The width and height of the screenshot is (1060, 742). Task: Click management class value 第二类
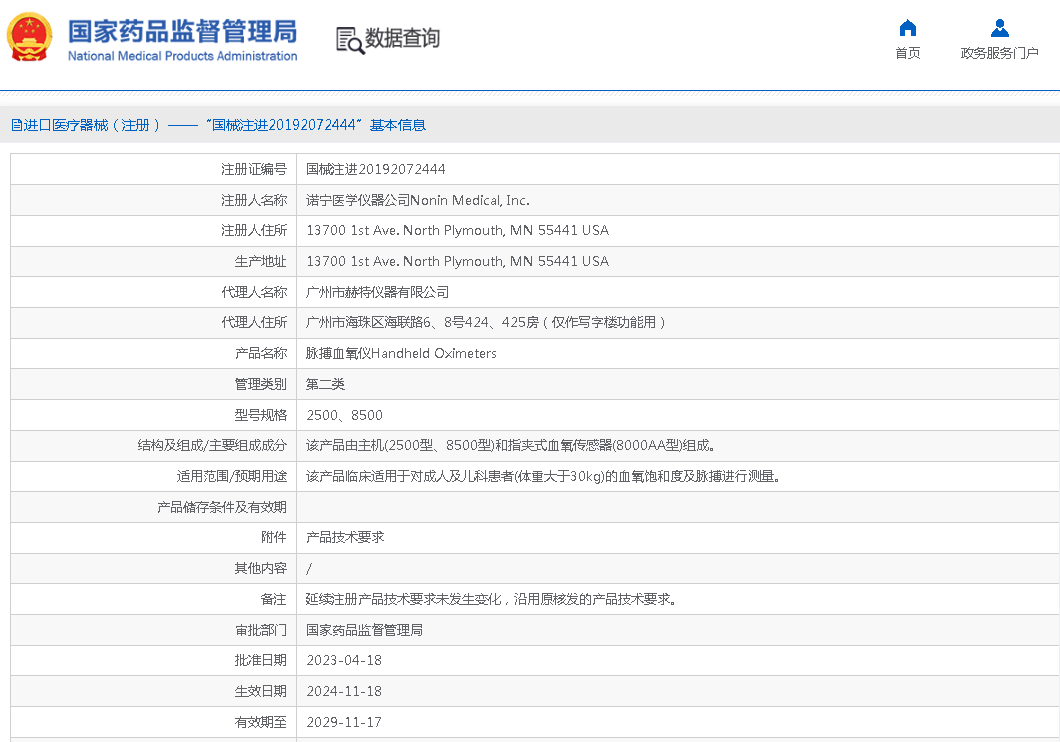(x=325, y=385)
